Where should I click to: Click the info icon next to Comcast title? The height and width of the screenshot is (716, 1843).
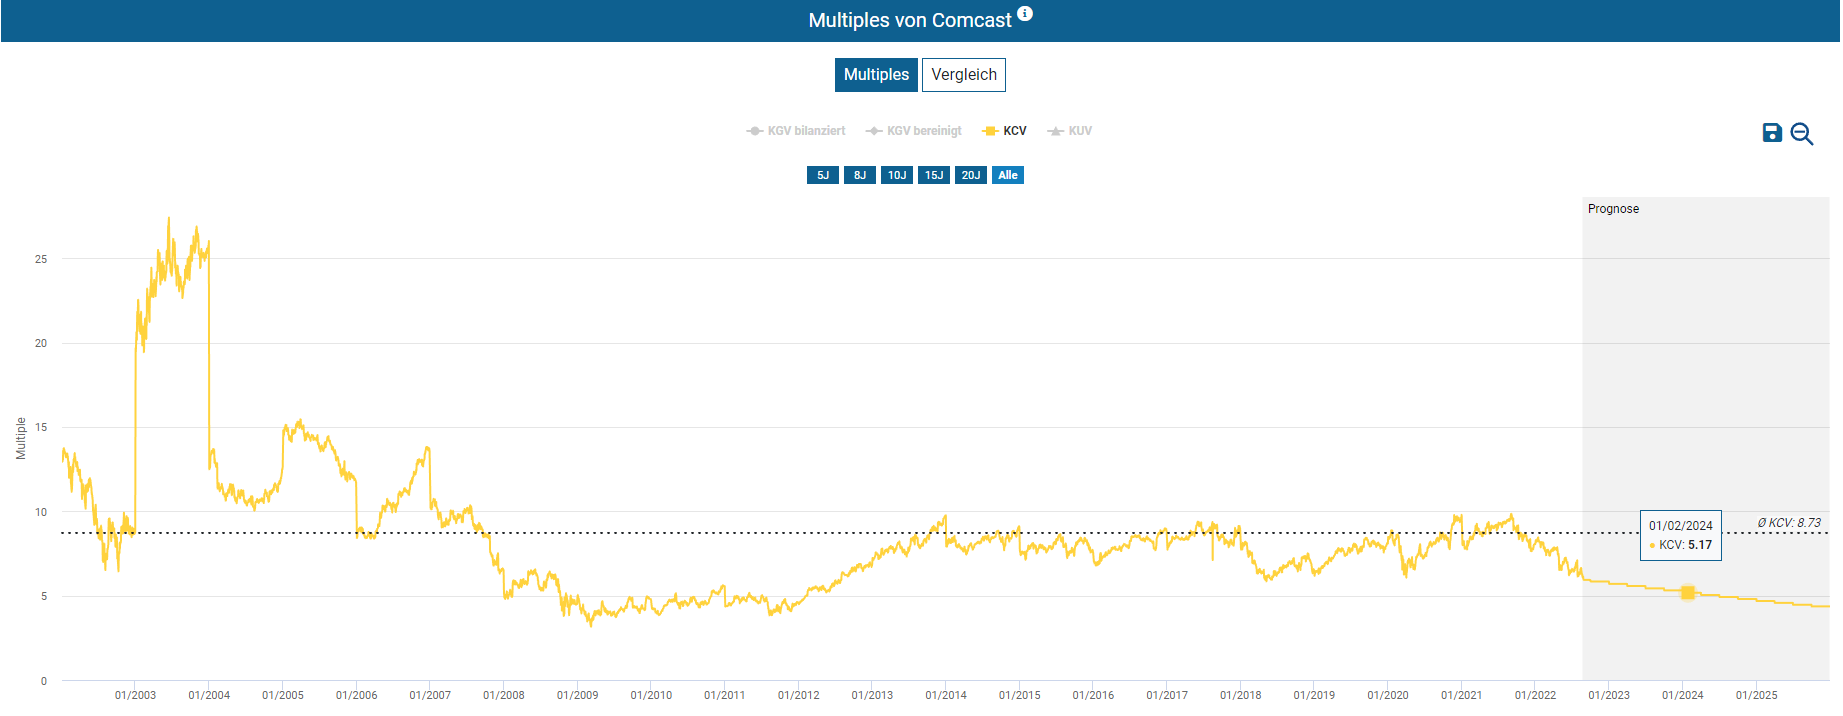coord(1025,14)
